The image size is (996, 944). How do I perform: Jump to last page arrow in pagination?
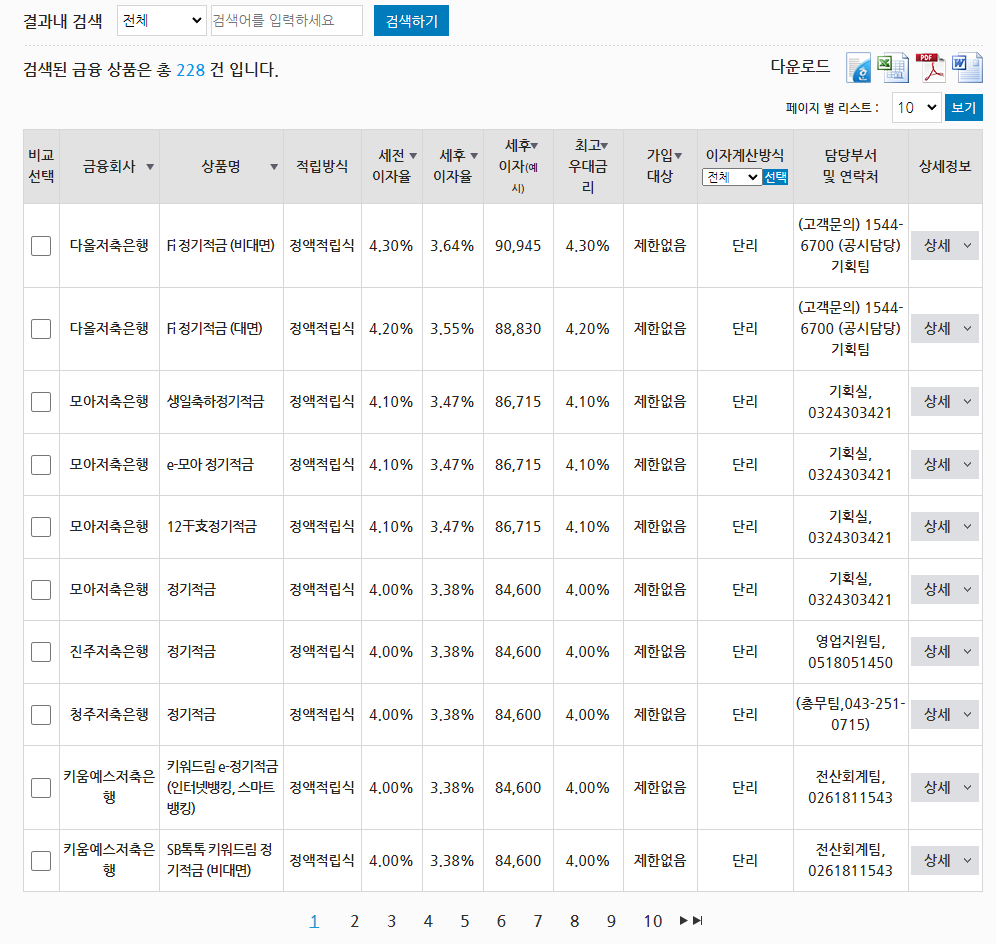pyautogui.click(x=697, y=920)
